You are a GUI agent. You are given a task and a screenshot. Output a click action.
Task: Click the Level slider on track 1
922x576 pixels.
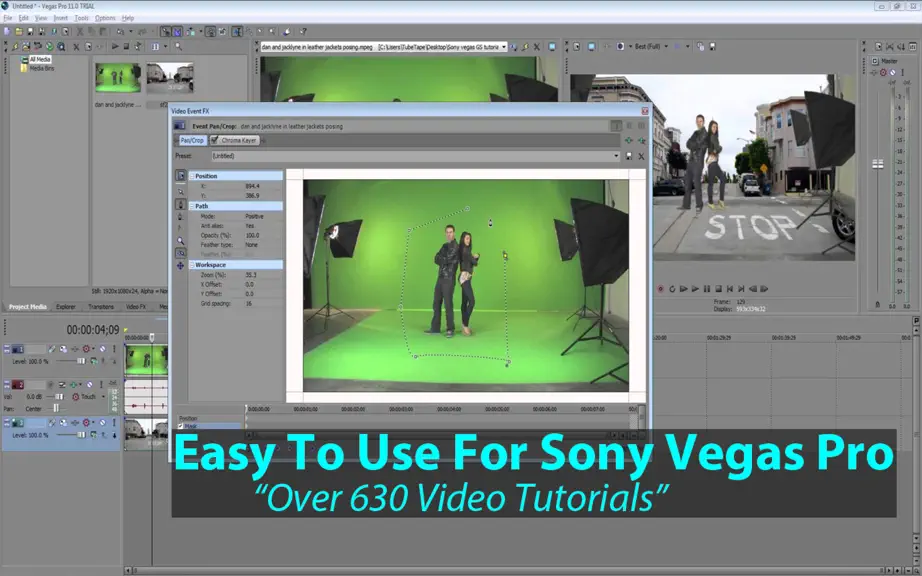click(x=81, y=361)
